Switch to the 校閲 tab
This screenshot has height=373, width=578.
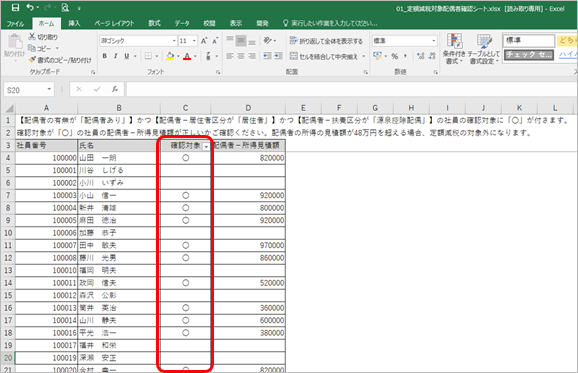click(209, 23)
